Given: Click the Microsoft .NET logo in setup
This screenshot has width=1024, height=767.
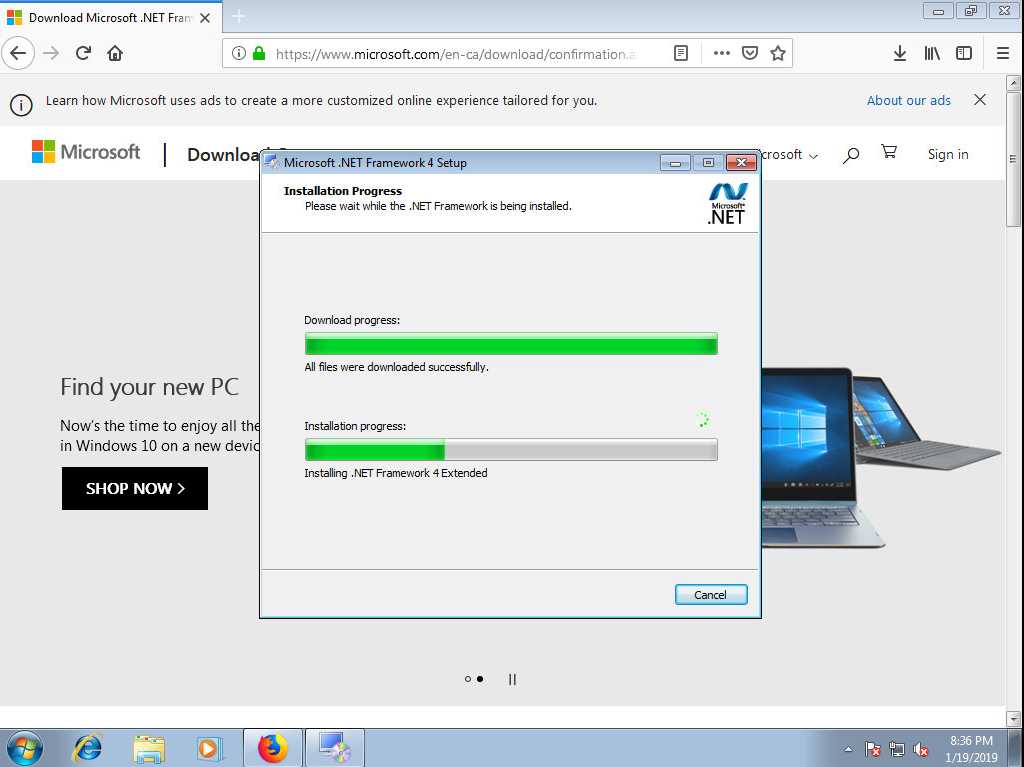Looking at the screenshot, I should [x=727, y=204].
